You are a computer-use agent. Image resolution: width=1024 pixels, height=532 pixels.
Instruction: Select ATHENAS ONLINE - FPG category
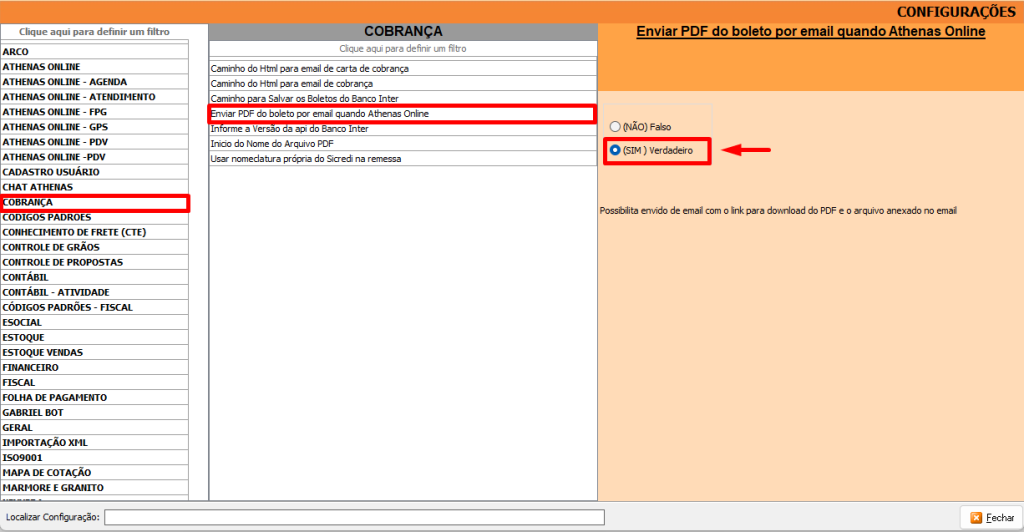point(95,112)
